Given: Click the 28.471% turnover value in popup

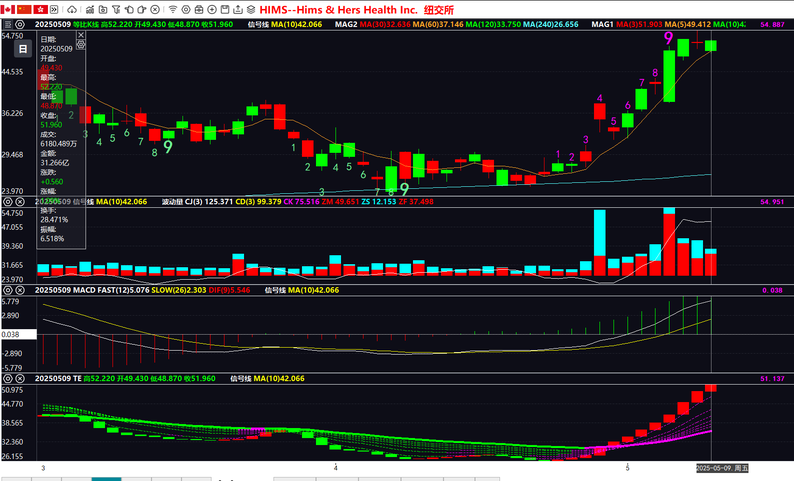Looking at the screenshot, I should pos(54,219).
